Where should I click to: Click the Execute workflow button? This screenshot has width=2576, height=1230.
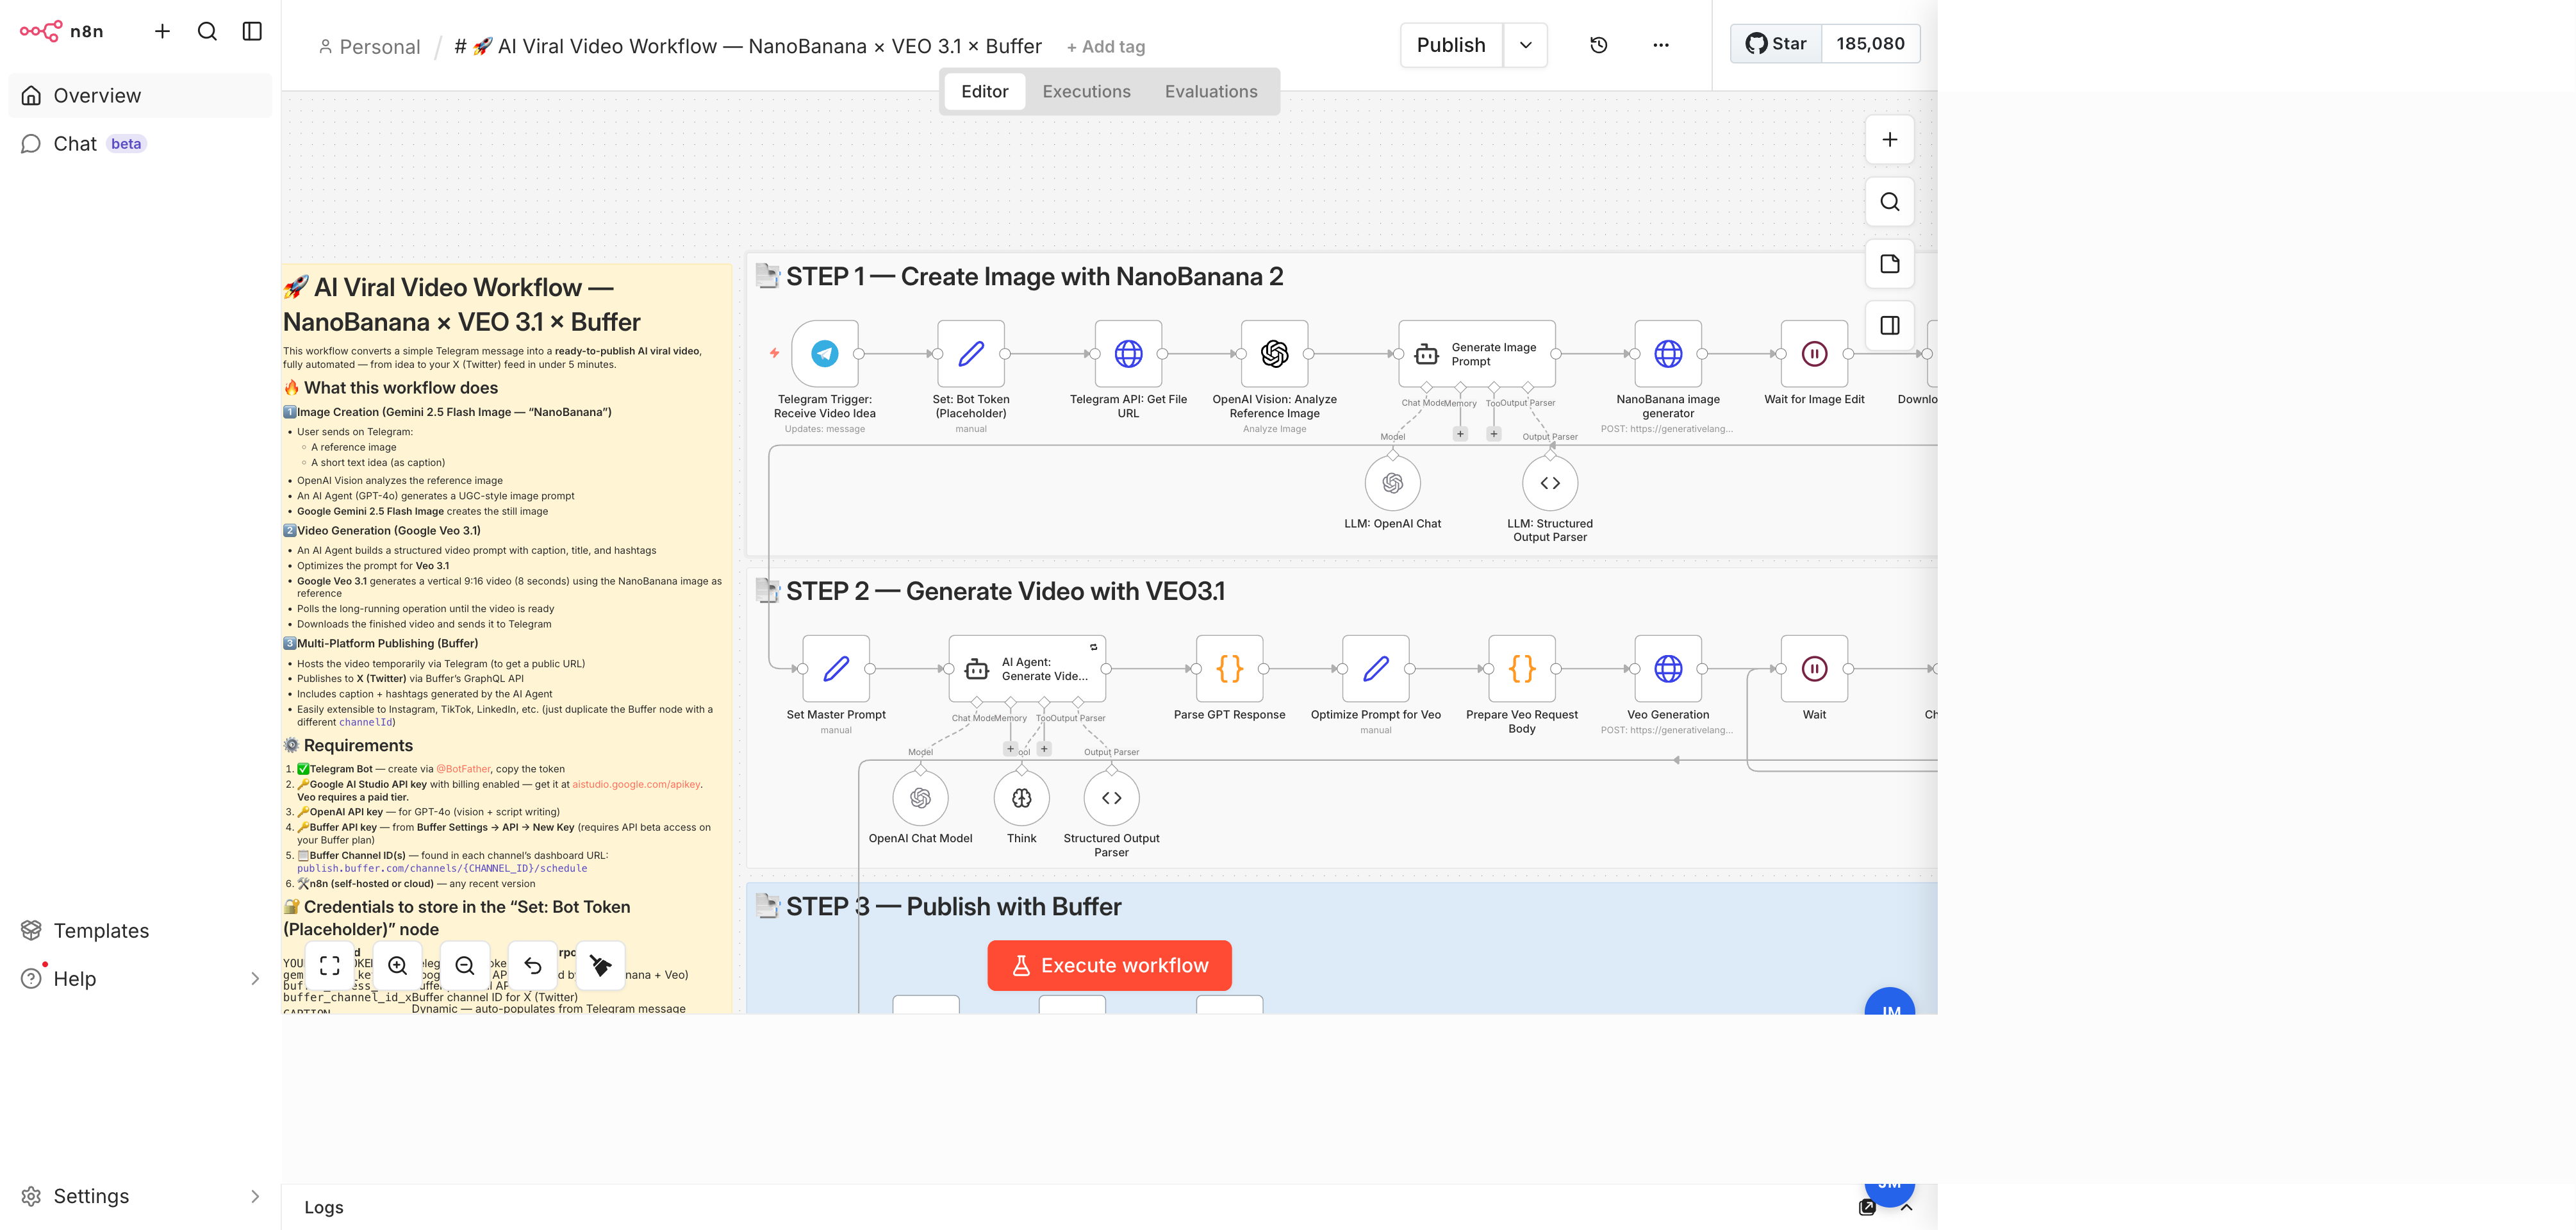[x=1109, y=965]
